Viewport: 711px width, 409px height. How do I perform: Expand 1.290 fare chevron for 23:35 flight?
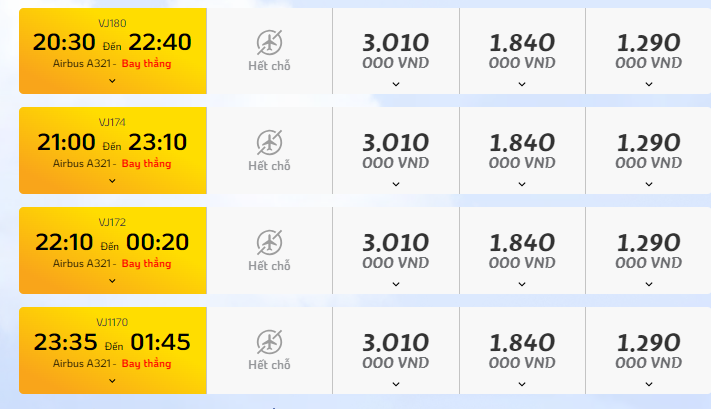click(x=649, y=384)
